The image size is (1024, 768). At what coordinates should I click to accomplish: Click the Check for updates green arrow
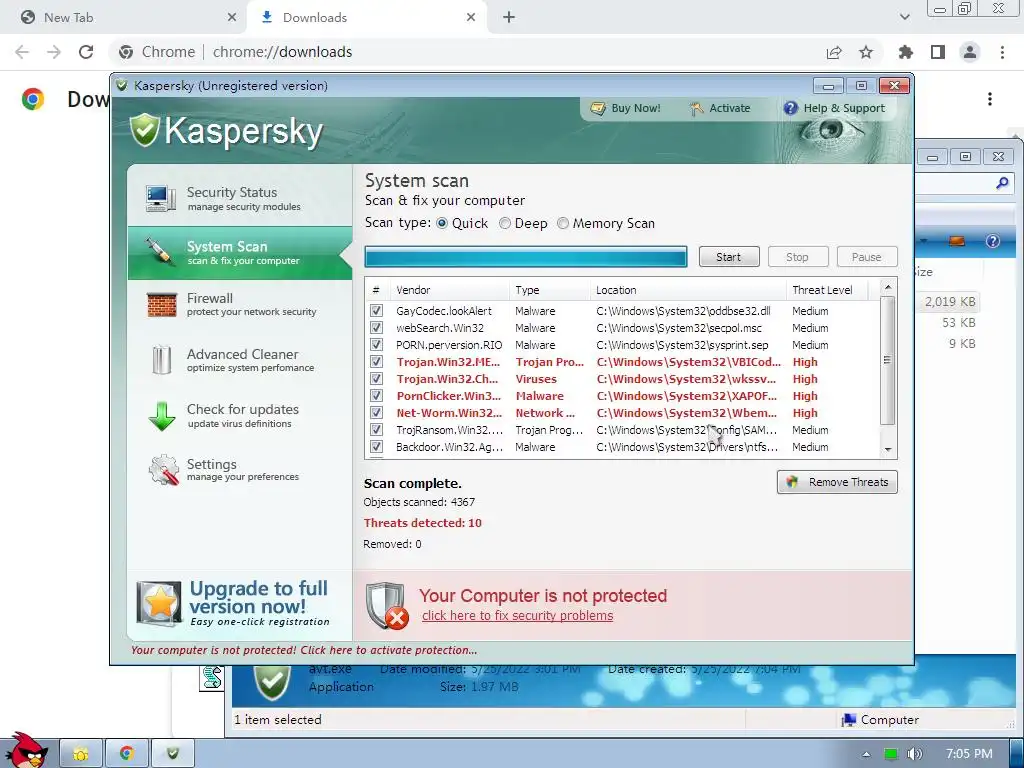(x=161, y=416)
